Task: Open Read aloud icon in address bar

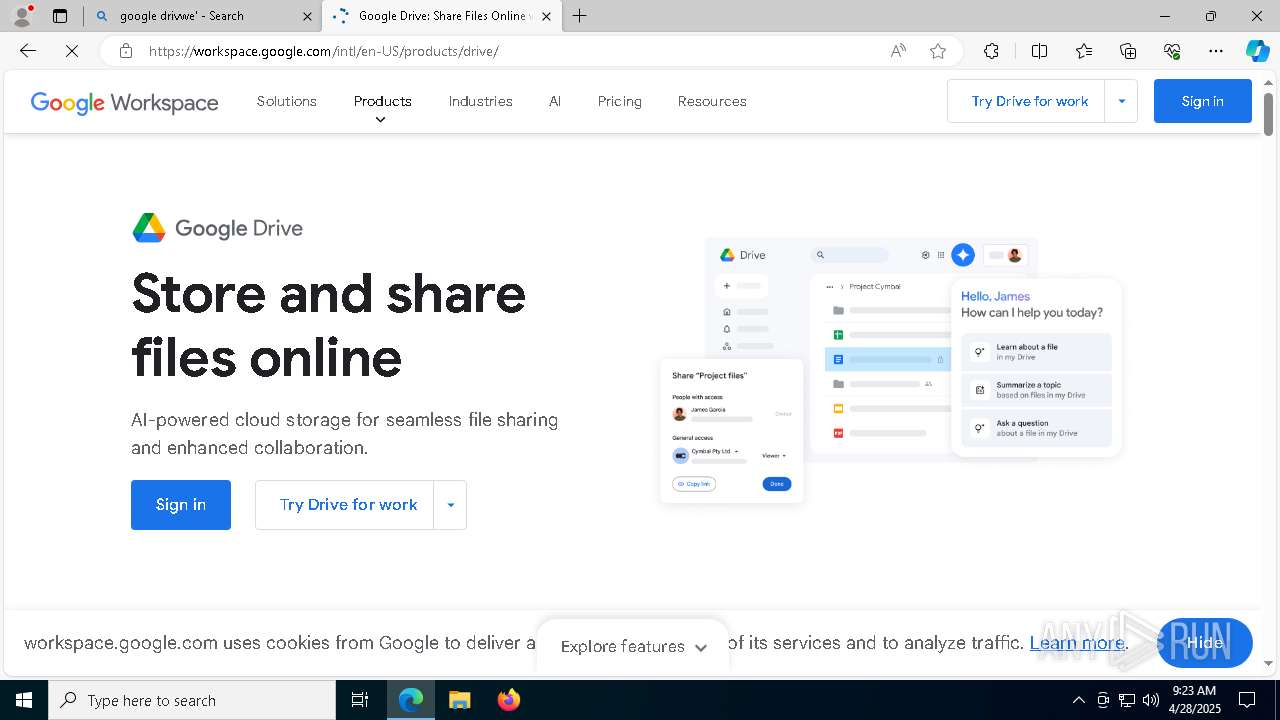Action: [x=898, y=51]
